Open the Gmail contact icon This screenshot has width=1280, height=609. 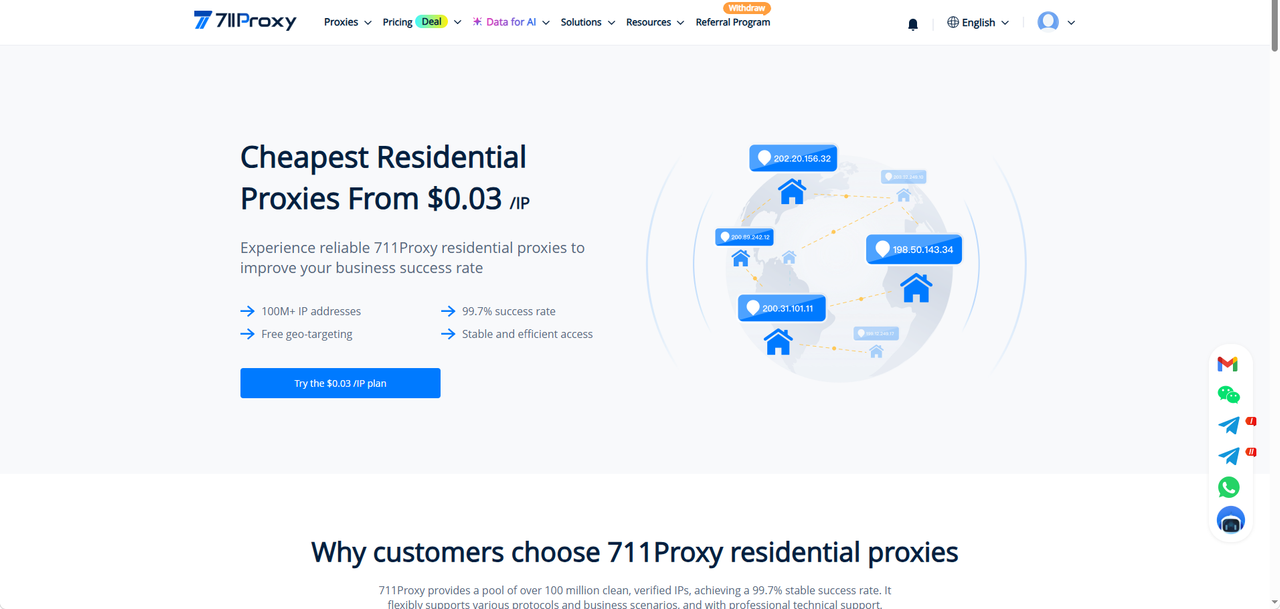pyautogui.click(x=1228, y=364)
